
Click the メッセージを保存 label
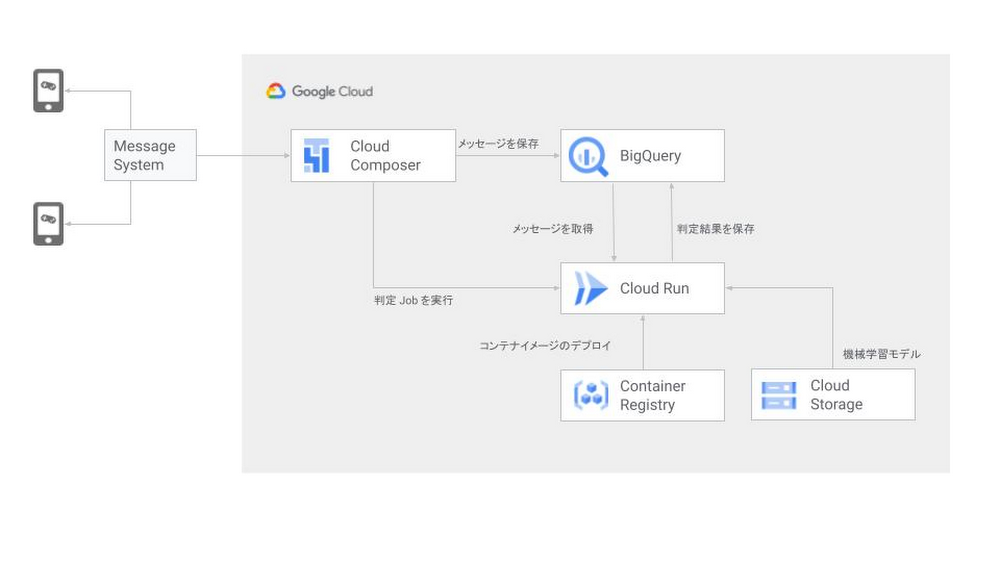[x=498, y=144]
